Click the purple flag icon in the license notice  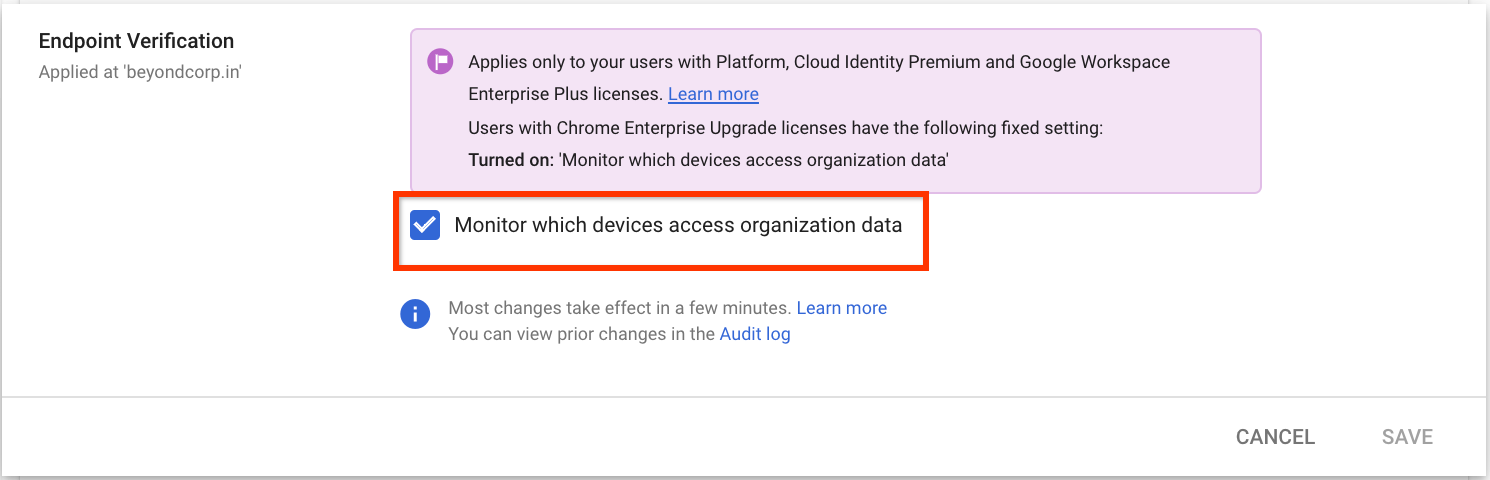[440, 62]
